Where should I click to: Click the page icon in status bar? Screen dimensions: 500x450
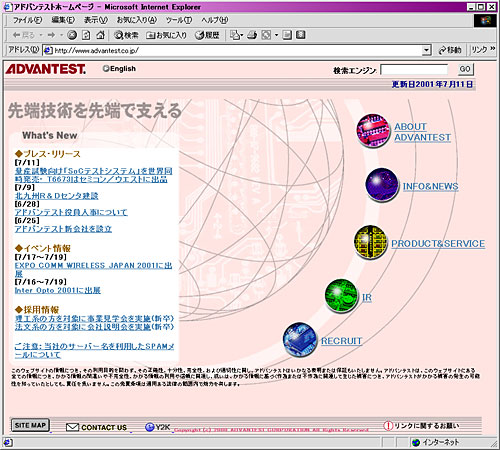click(x=7, y=442)
